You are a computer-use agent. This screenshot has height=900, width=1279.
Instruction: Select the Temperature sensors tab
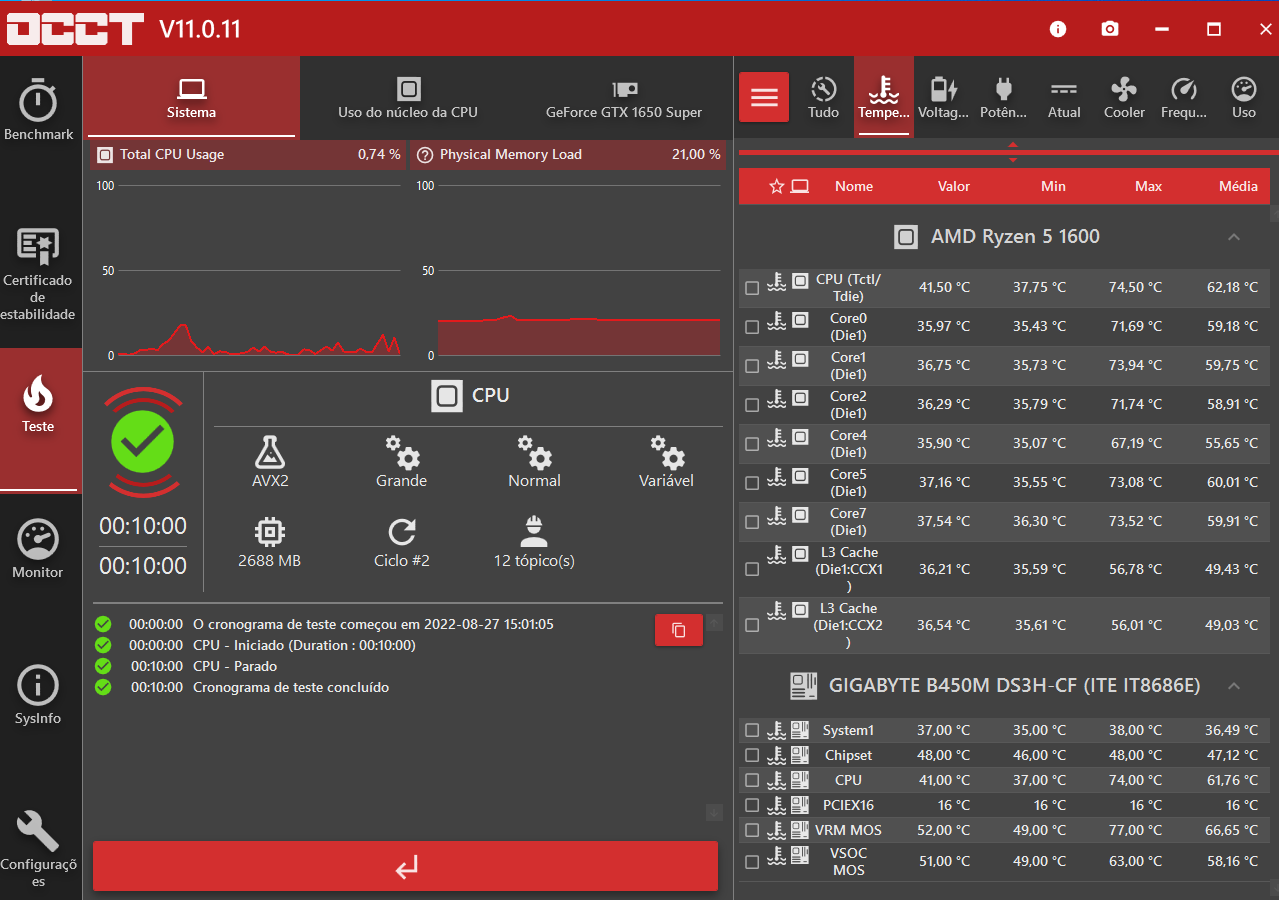click(x=884, y=97)
